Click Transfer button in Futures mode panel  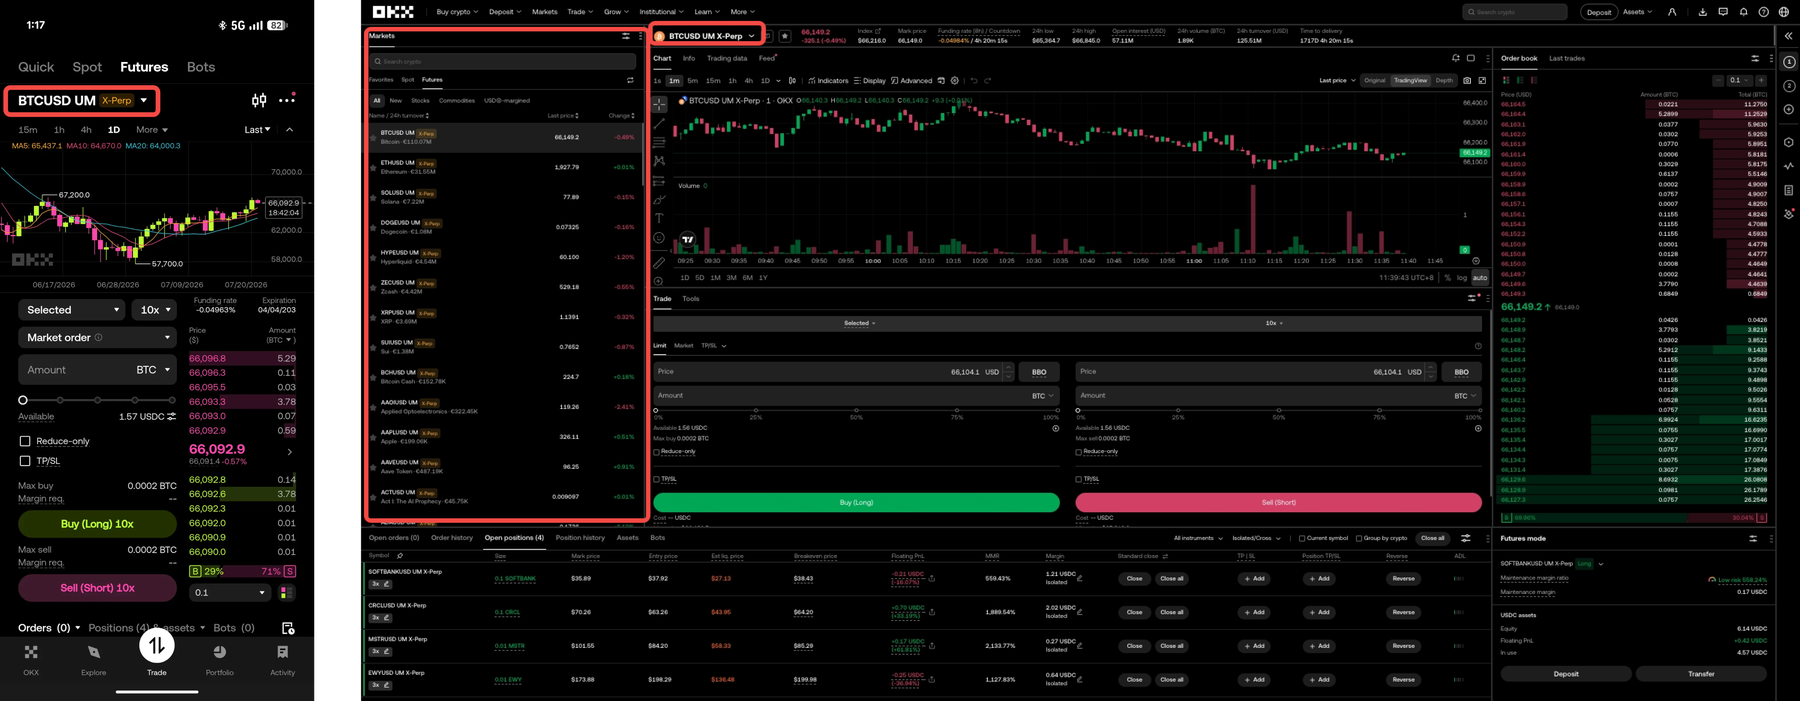[1701, 674]
